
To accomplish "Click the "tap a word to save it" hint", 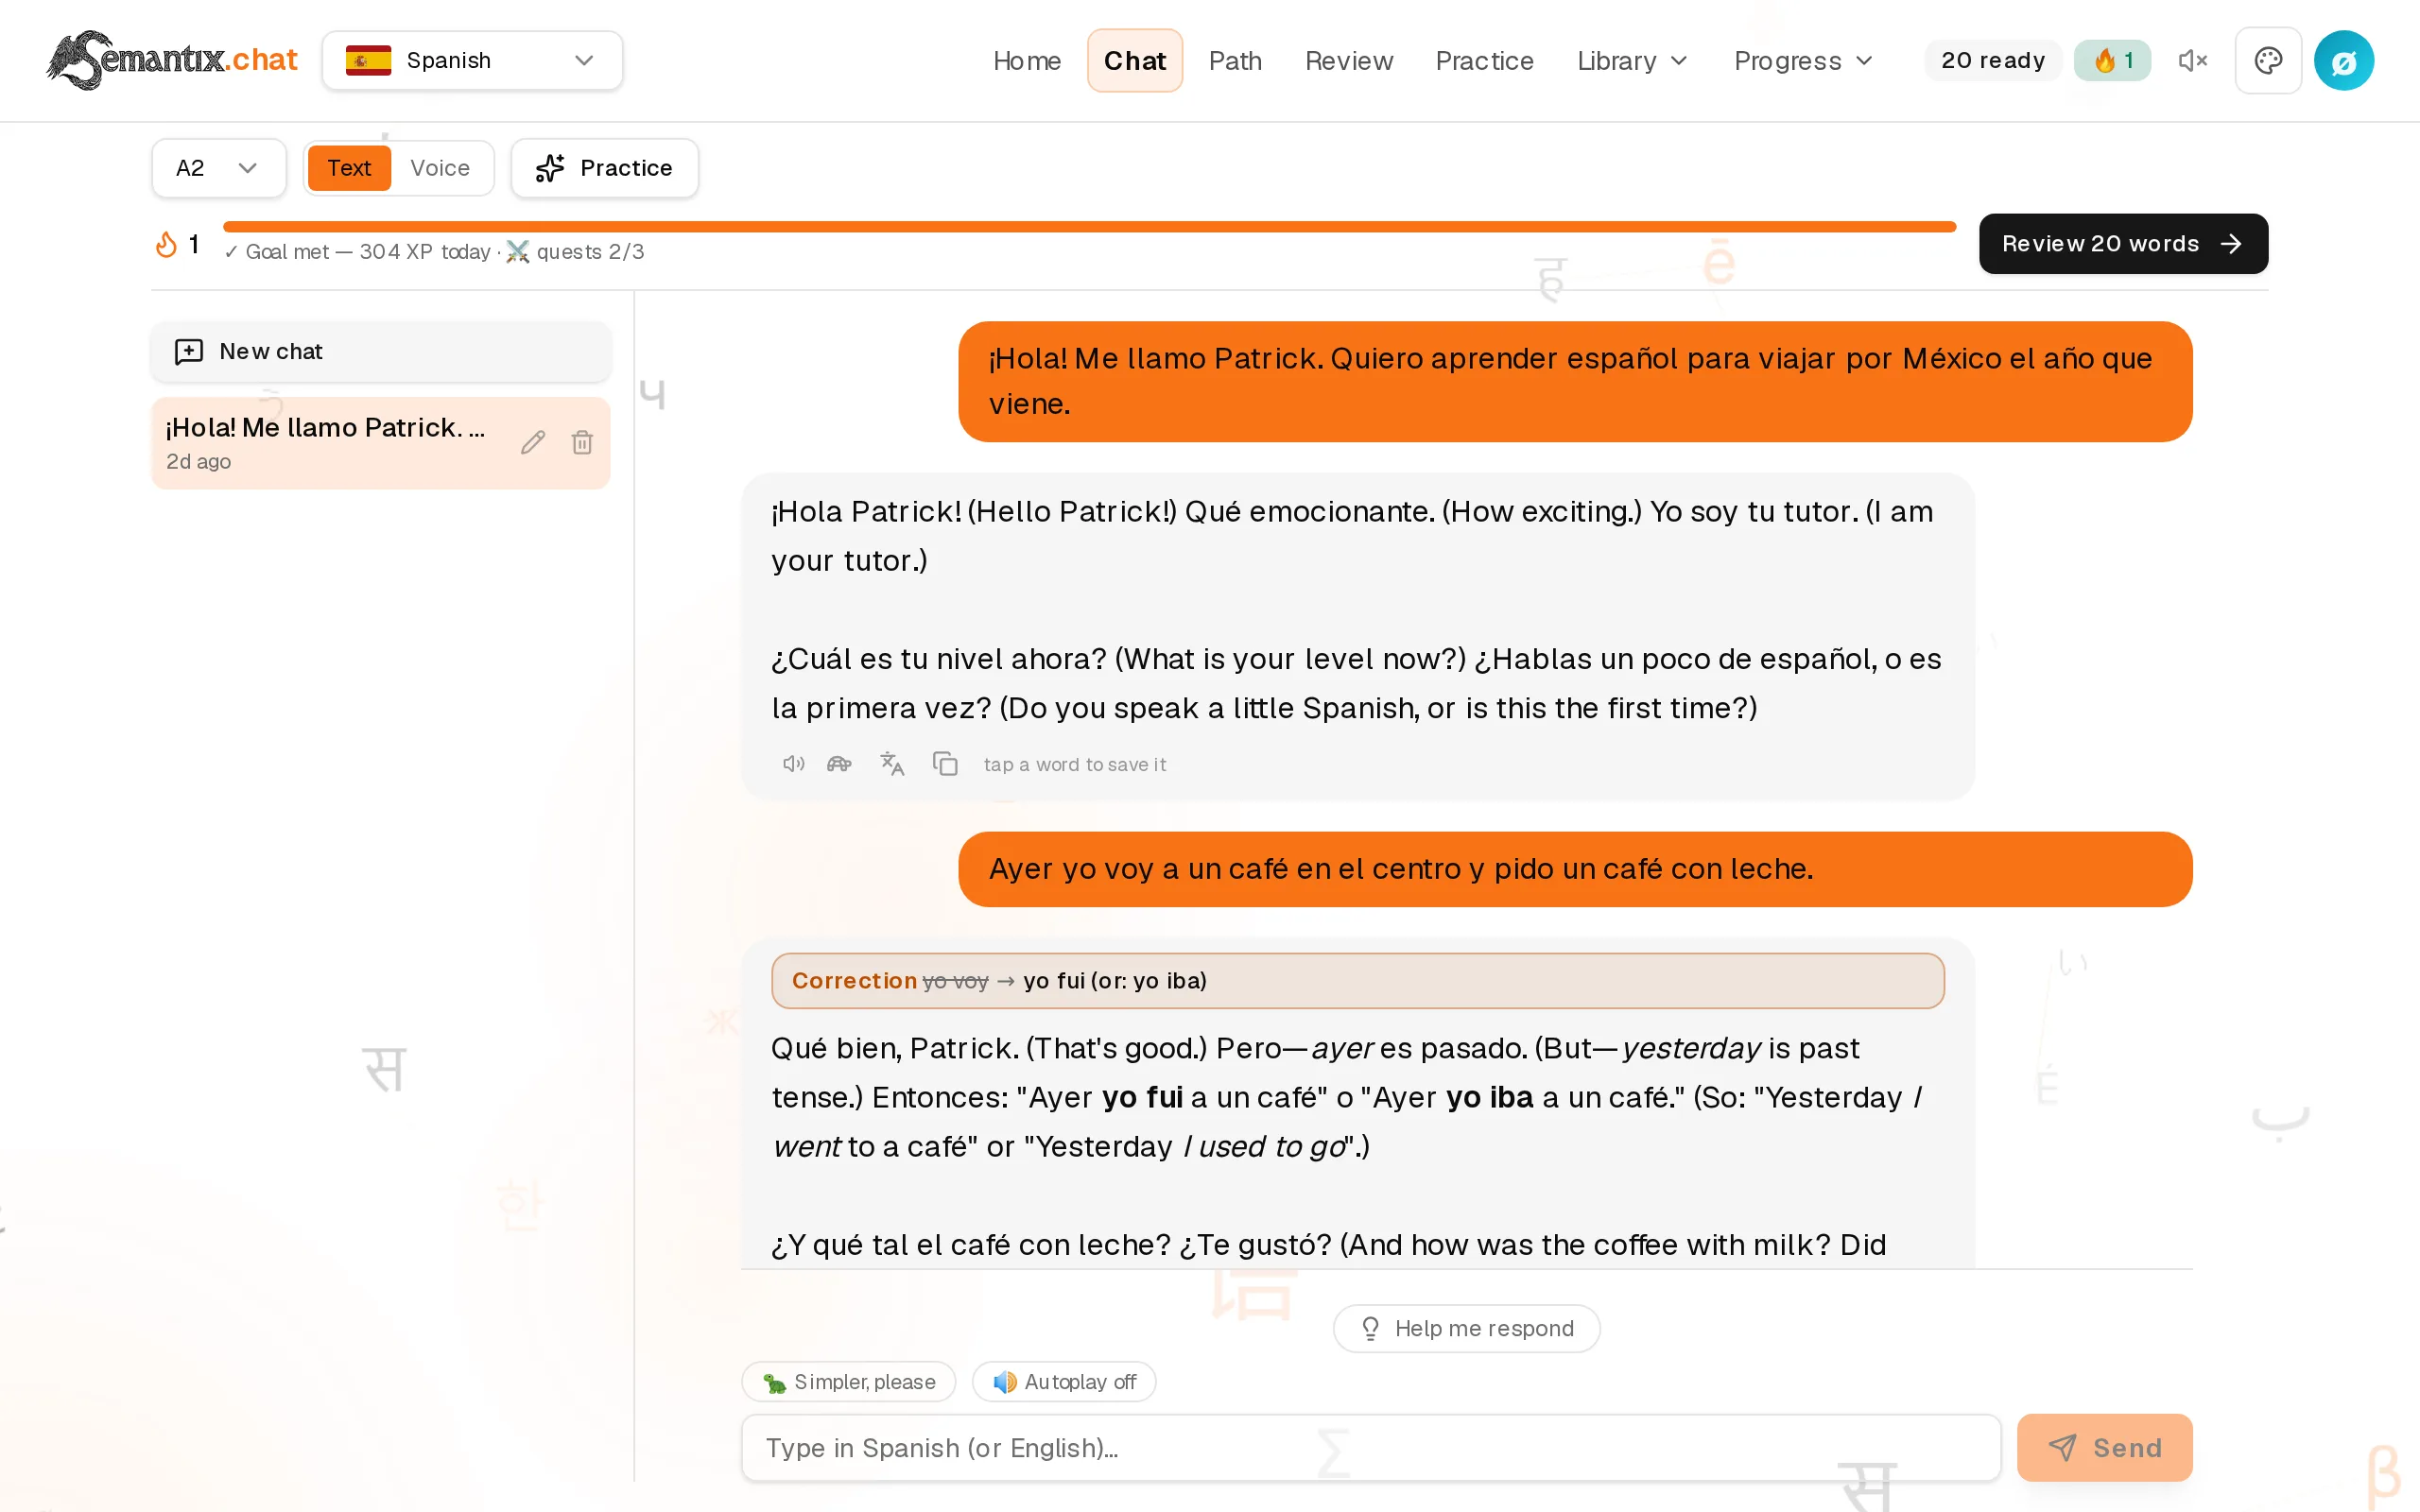I will (1075, 764).
